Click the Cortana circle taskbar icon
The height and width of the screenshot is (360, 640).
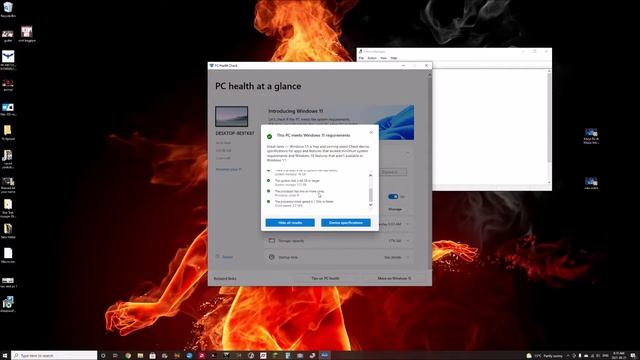[x=103, y=356]
